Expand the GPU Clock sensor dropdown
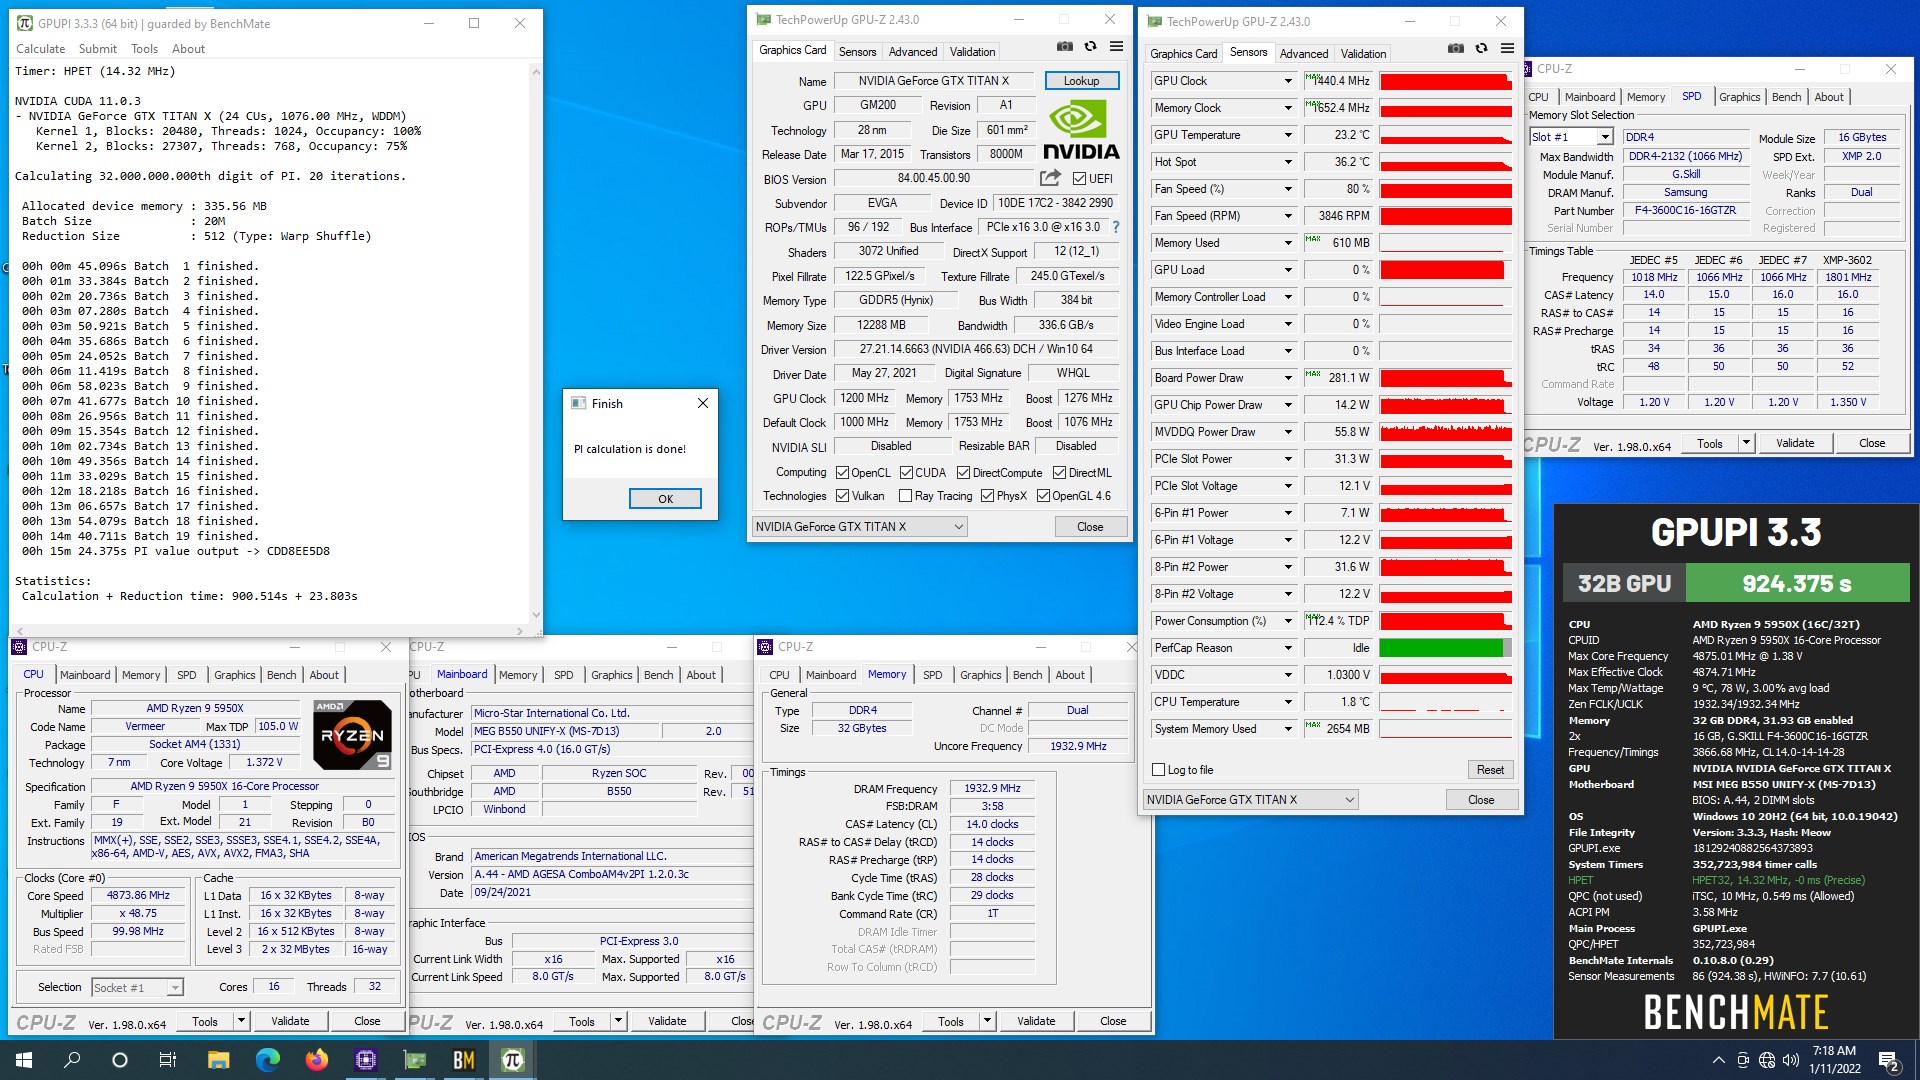This screenshot has height=1080, width=1920. point(1288,81)
